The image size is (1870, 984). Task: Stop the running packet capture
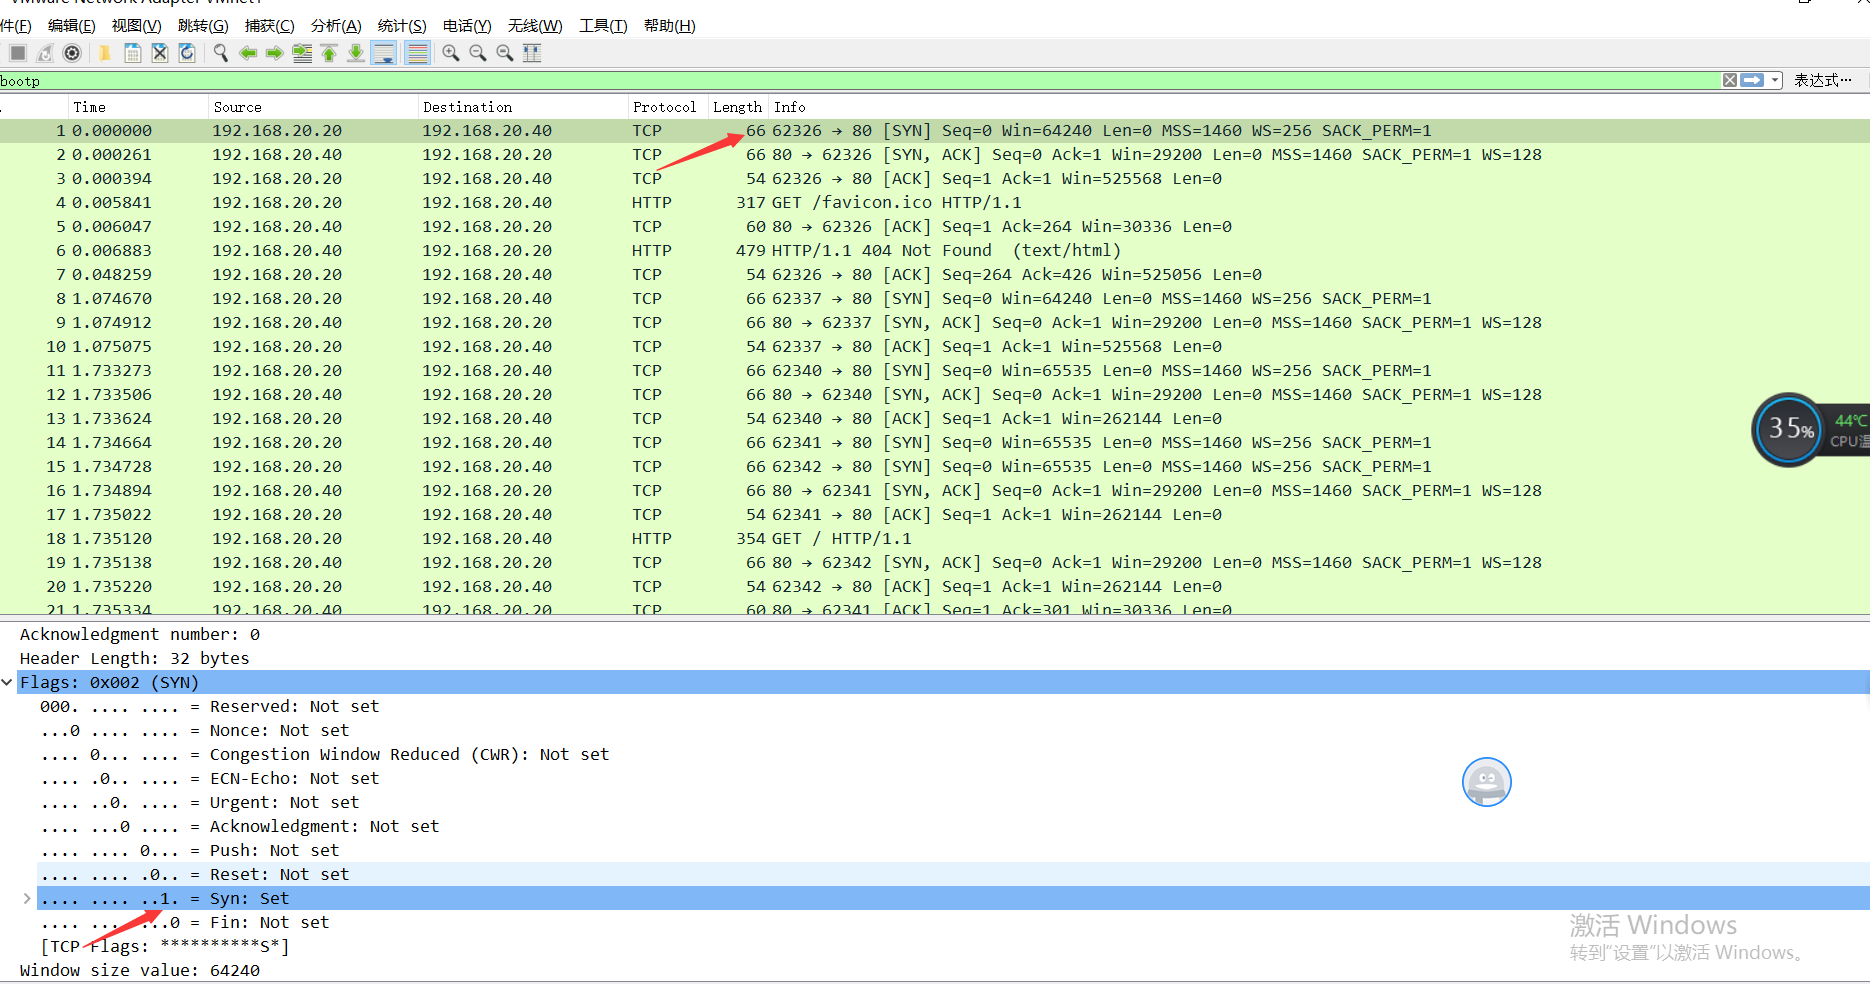[18, 53]
